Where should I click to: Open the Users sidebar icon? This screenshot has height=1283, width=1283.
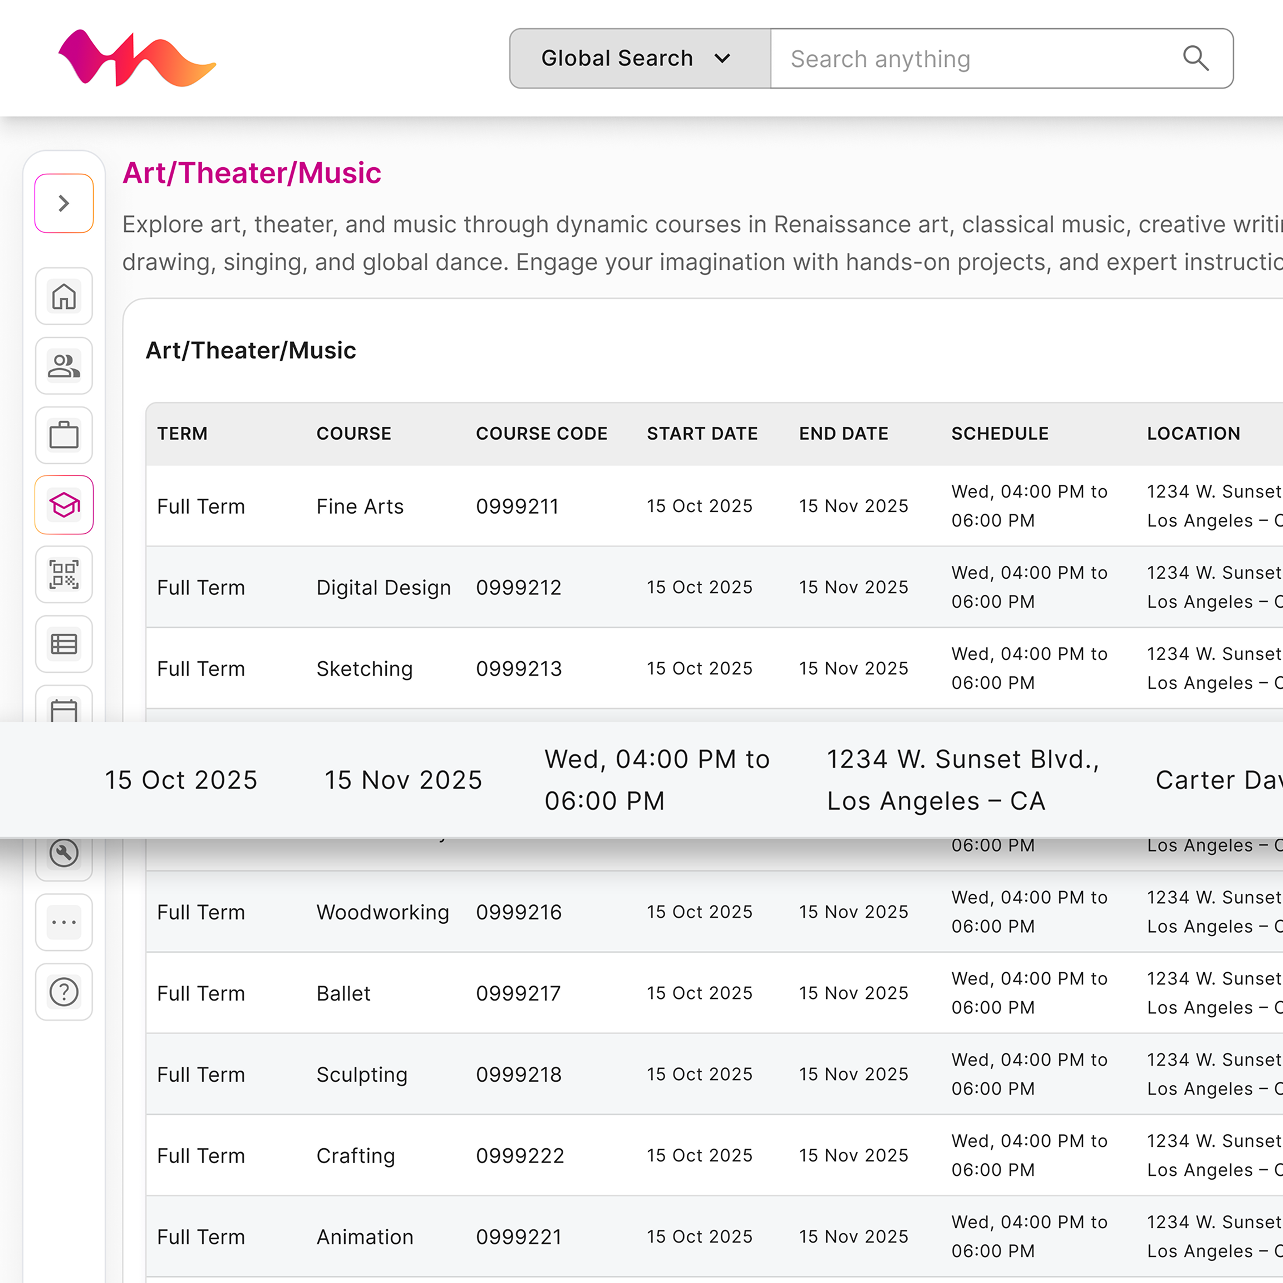click(x=64, y=366)
